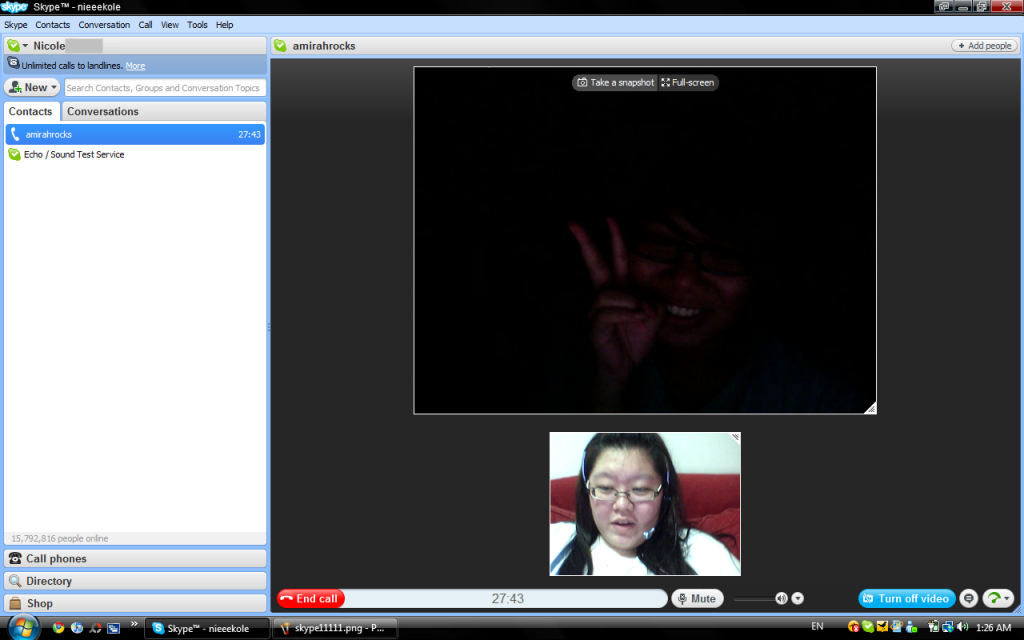Viewport: 1024px width, 640px height.
Task: Open the View menu
Action: coord(170,25)
